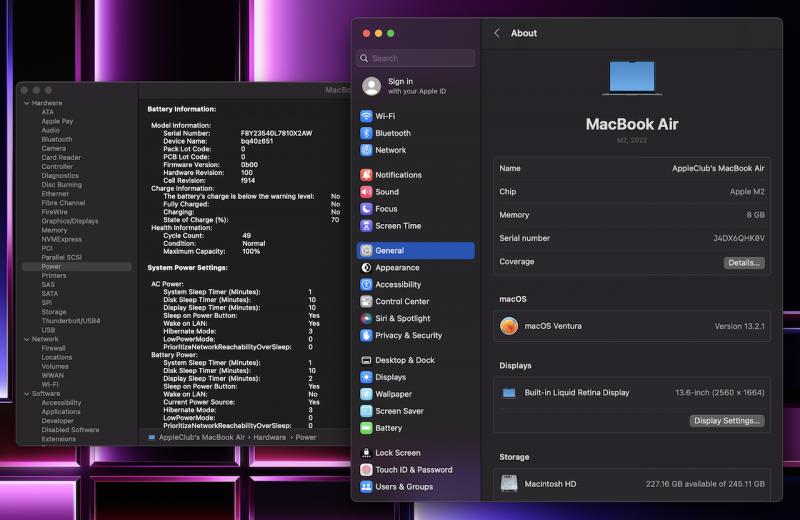
Task: Click the Version 13.2.1 text
Action: point(739,326)
